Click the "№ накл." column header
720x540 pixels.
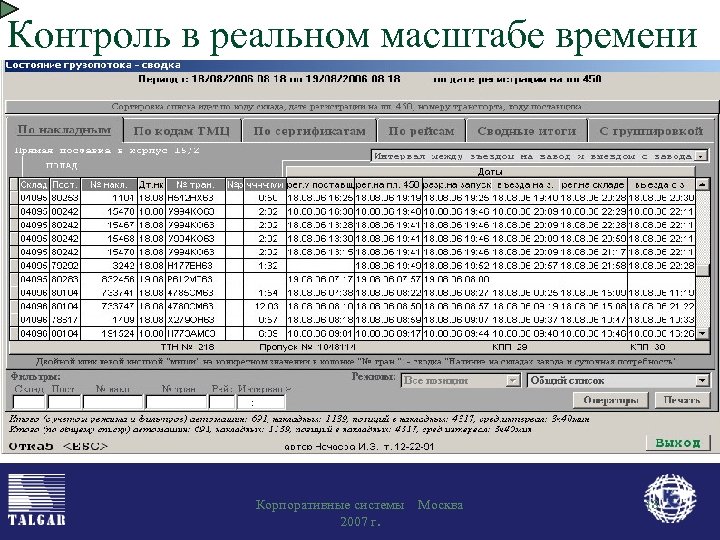(x=109, y=185)
